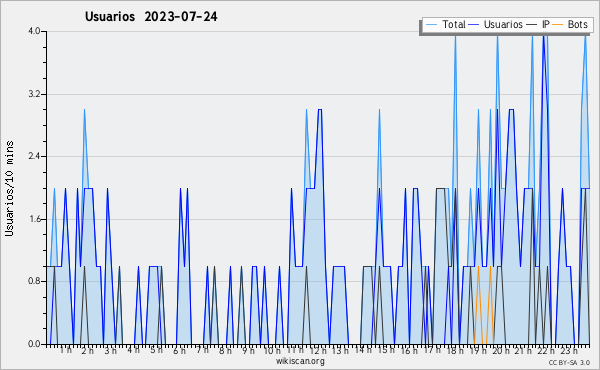This screenshot has width=600, height=370.
Task: Click the orange Bots legend line
Action: click(558, 25)
